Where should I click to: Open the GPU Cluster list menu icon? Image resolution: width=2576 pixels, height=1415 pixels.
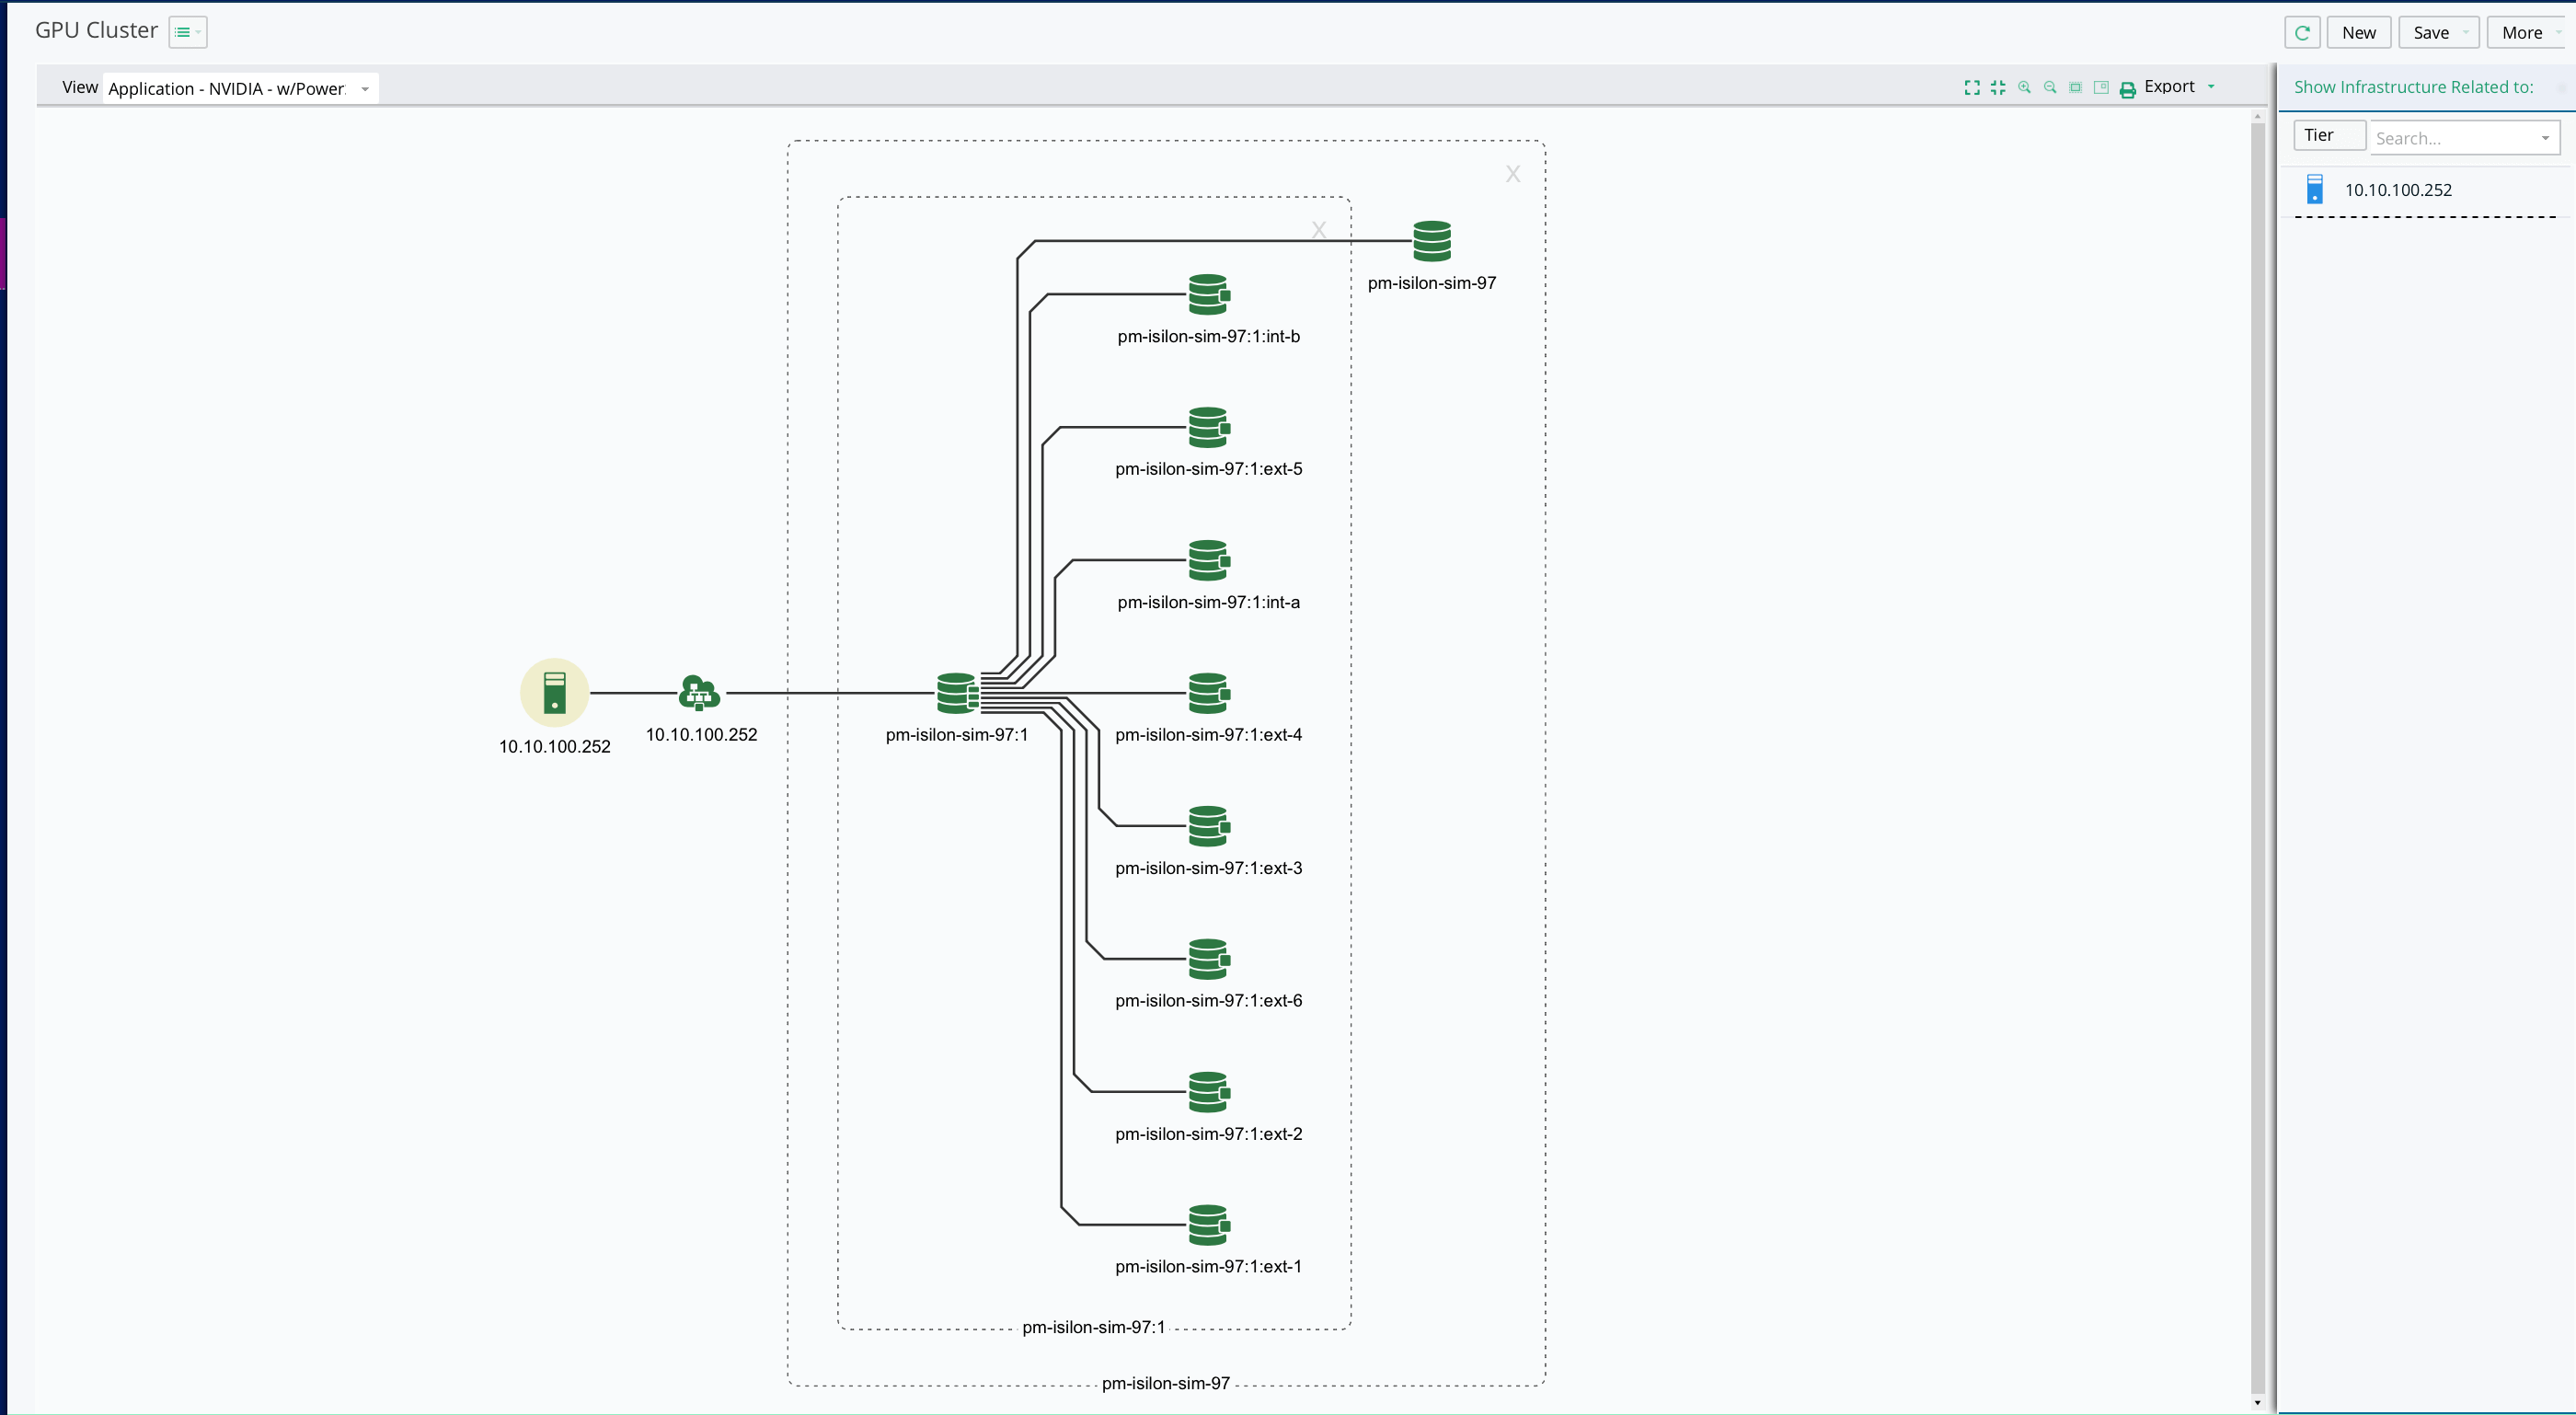(187, 32)
